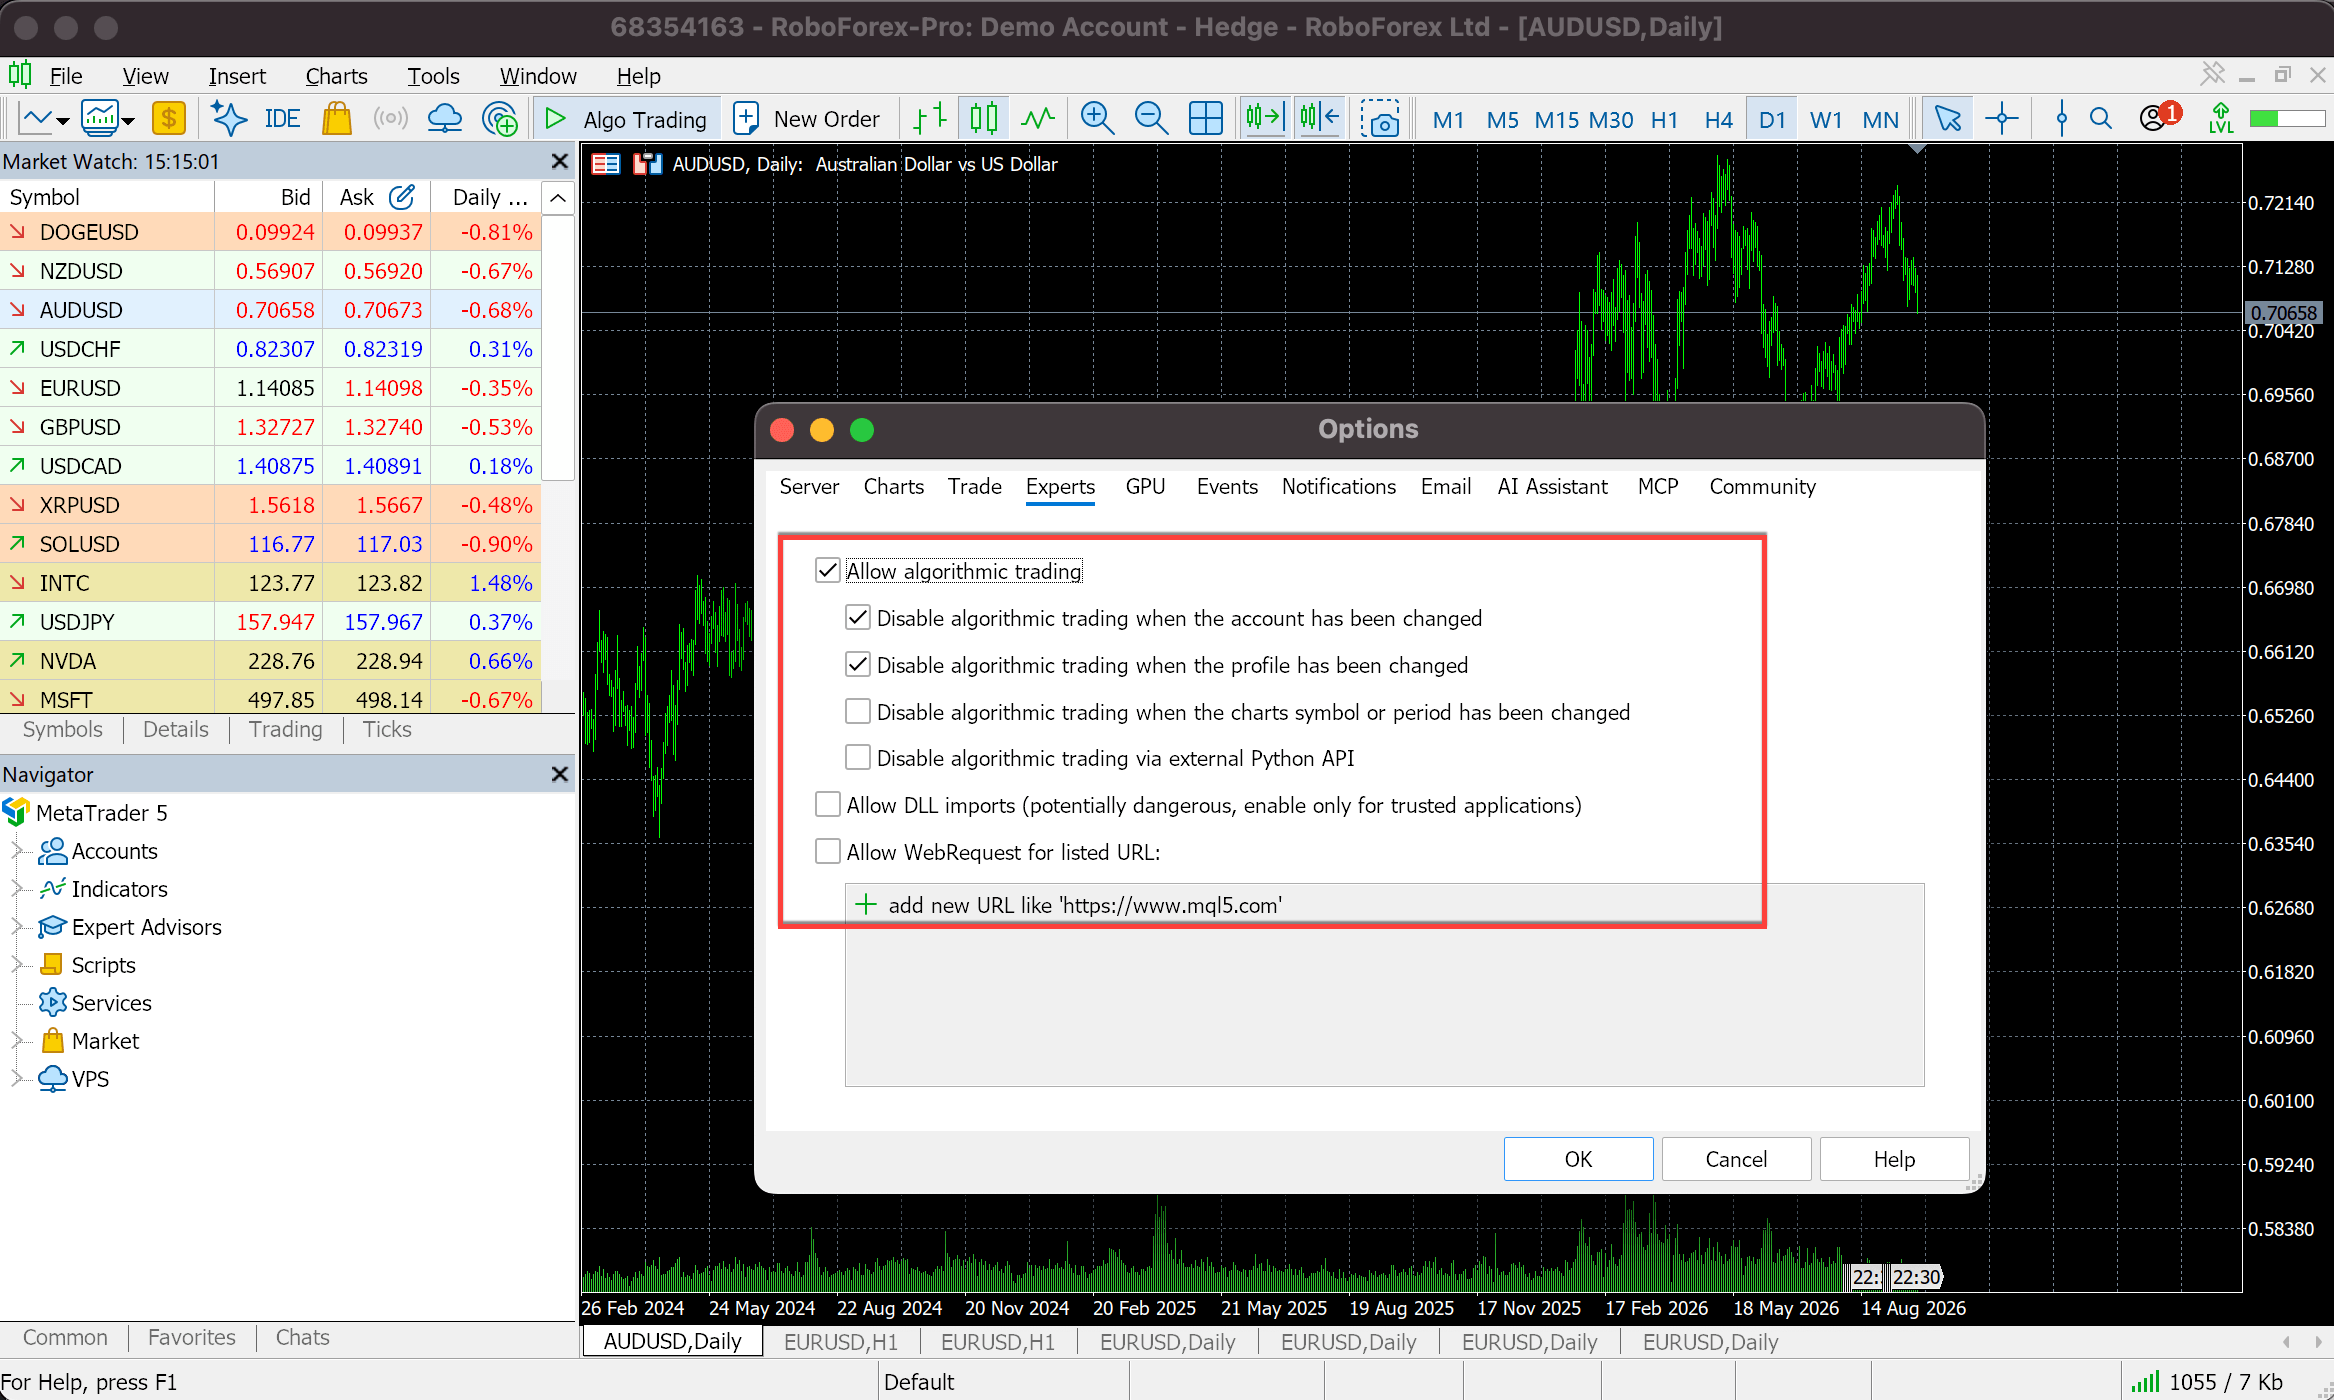Open the VPS cloud toolbar icon
The height and width of the screenshot is (1400, 2334).
click(x=444, y=119)
